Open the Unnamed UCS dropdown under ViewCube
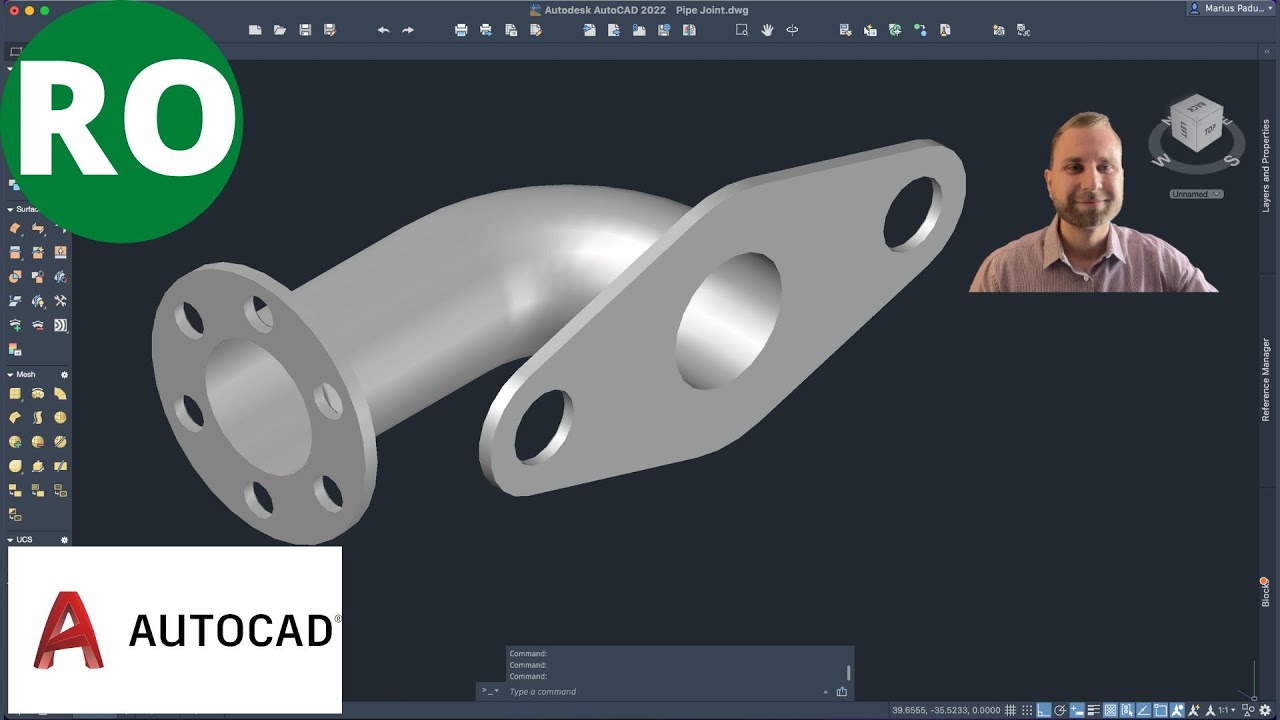The height and width of the screenshot is (720, 1280). (x=1196, y=194)
